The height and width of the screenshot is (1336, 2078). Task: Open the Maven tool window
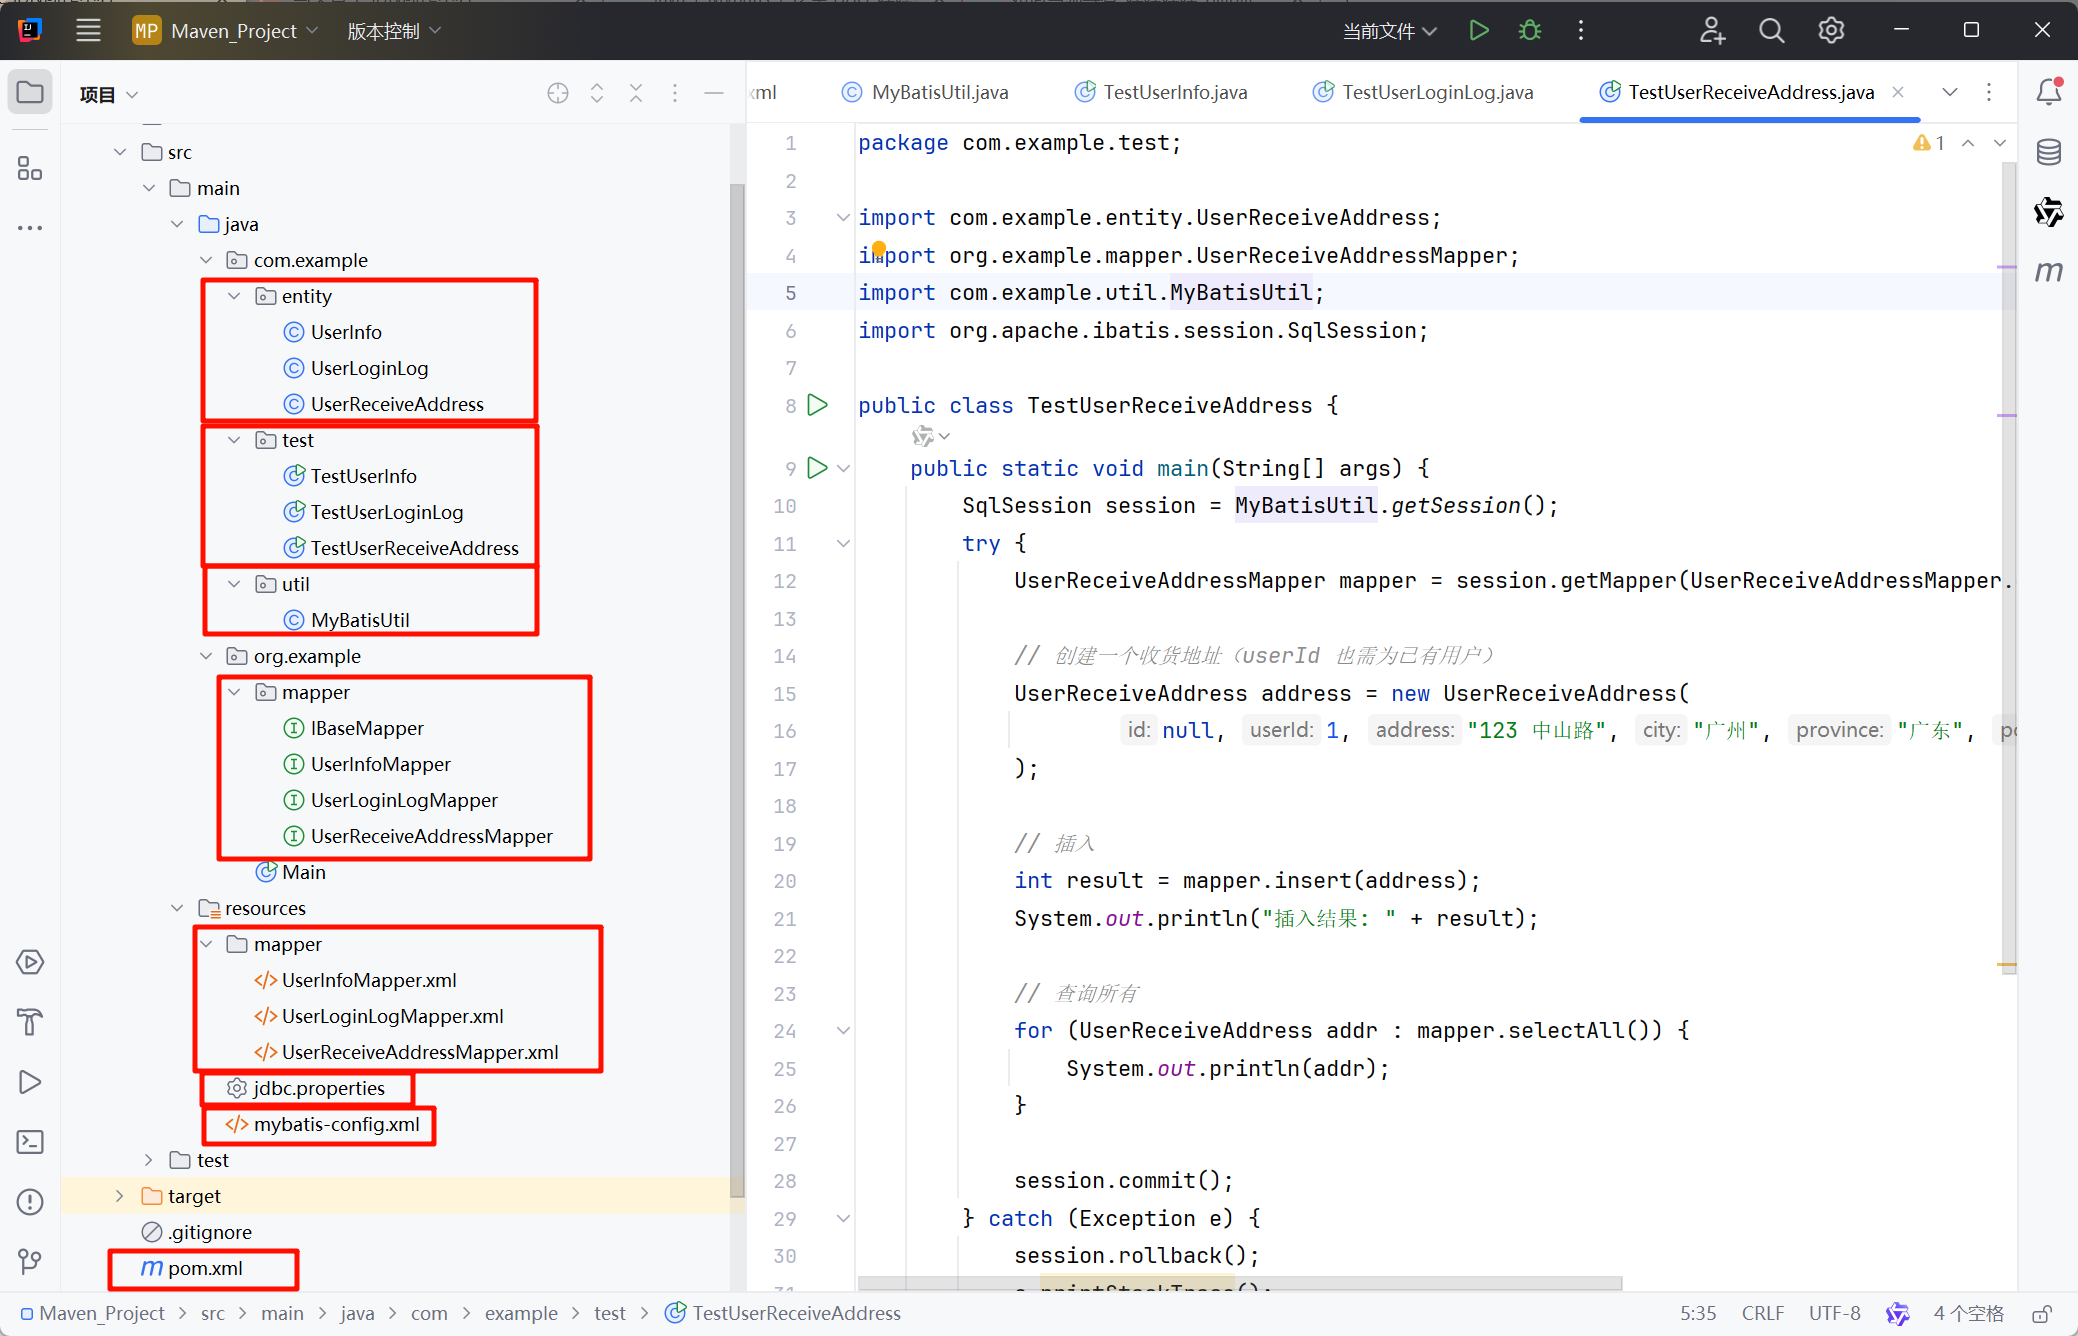[x=2048, y=272]
